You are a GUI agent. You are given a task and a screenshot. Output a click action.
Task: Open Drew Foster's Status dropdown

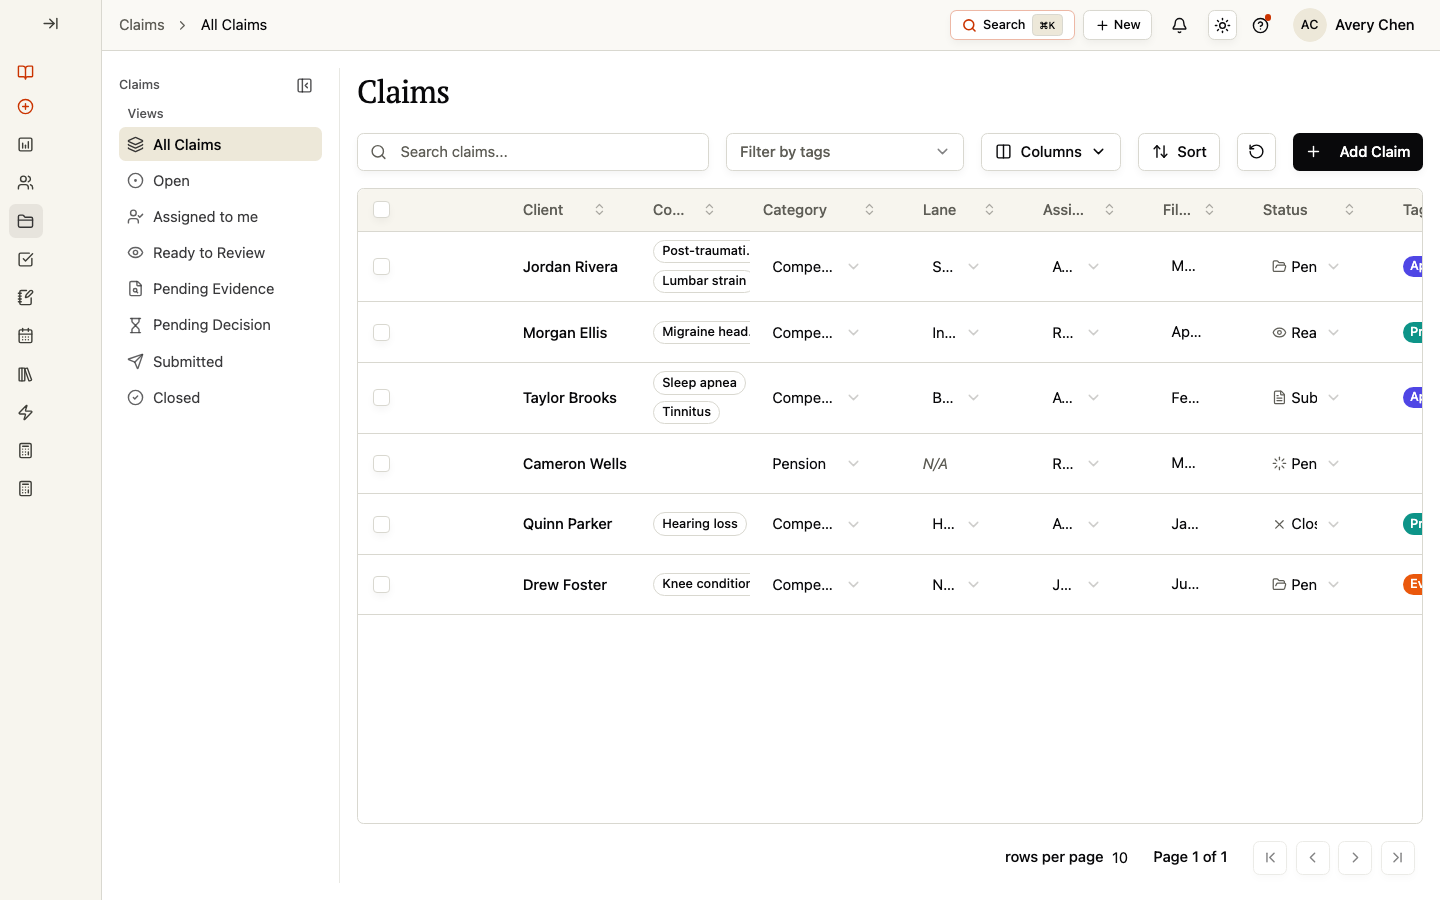click(x=1305, y=585)
